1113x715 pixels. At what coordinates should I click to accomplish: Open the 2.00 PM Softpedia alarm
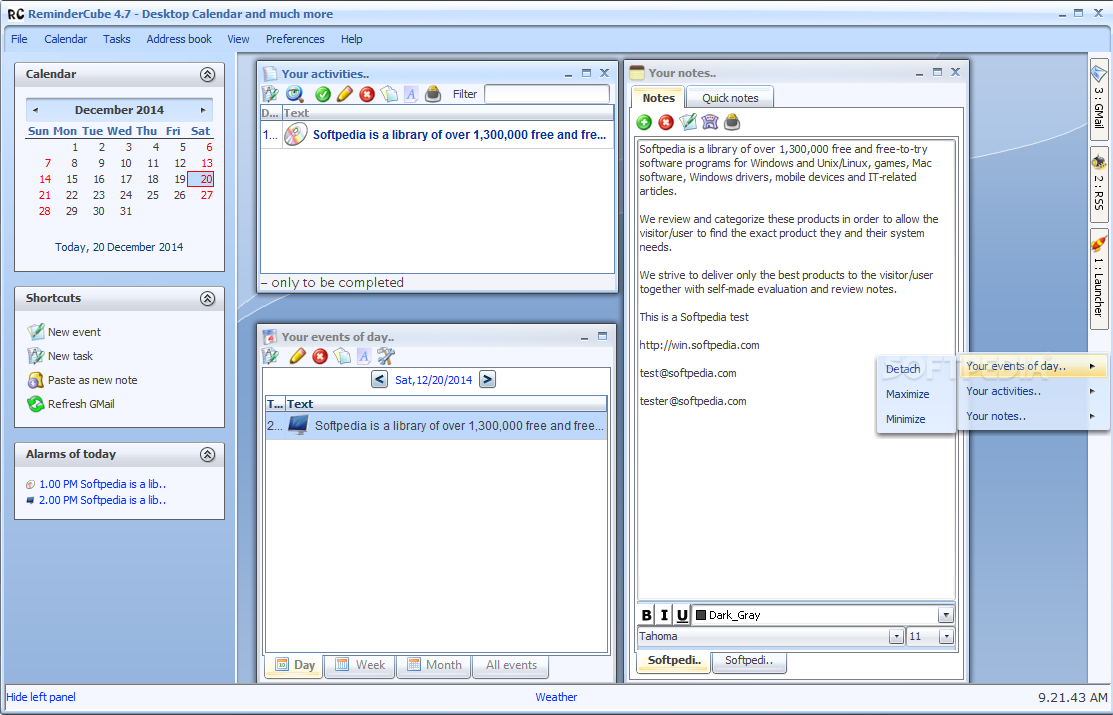tap(102, 501)
